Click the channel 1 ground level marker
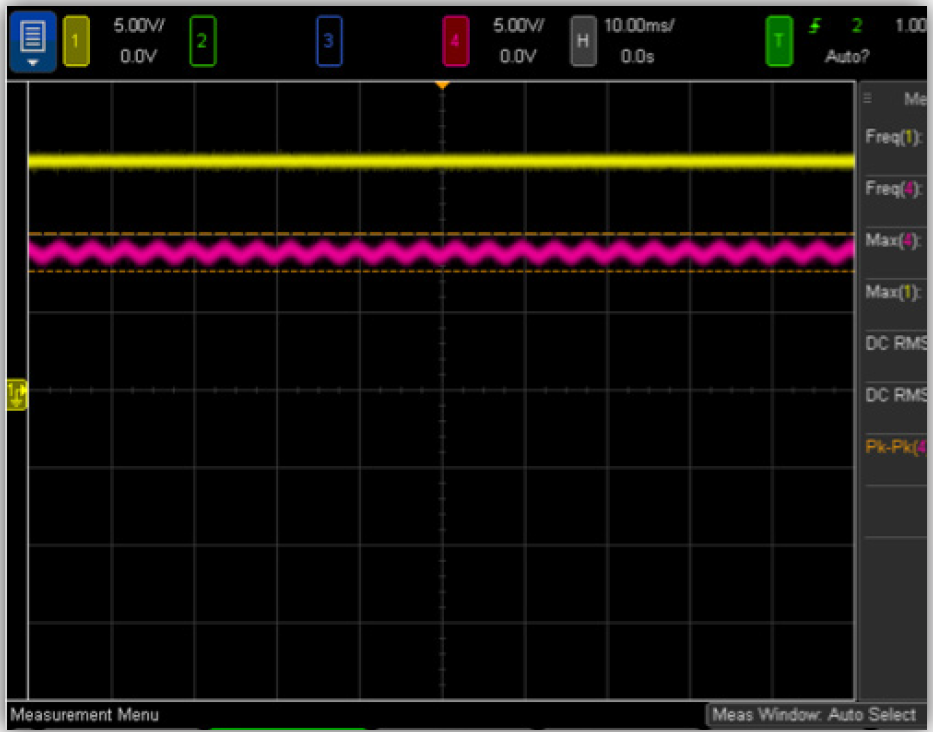933x732 pixels. pyautogui.click(x=17, y=395)
